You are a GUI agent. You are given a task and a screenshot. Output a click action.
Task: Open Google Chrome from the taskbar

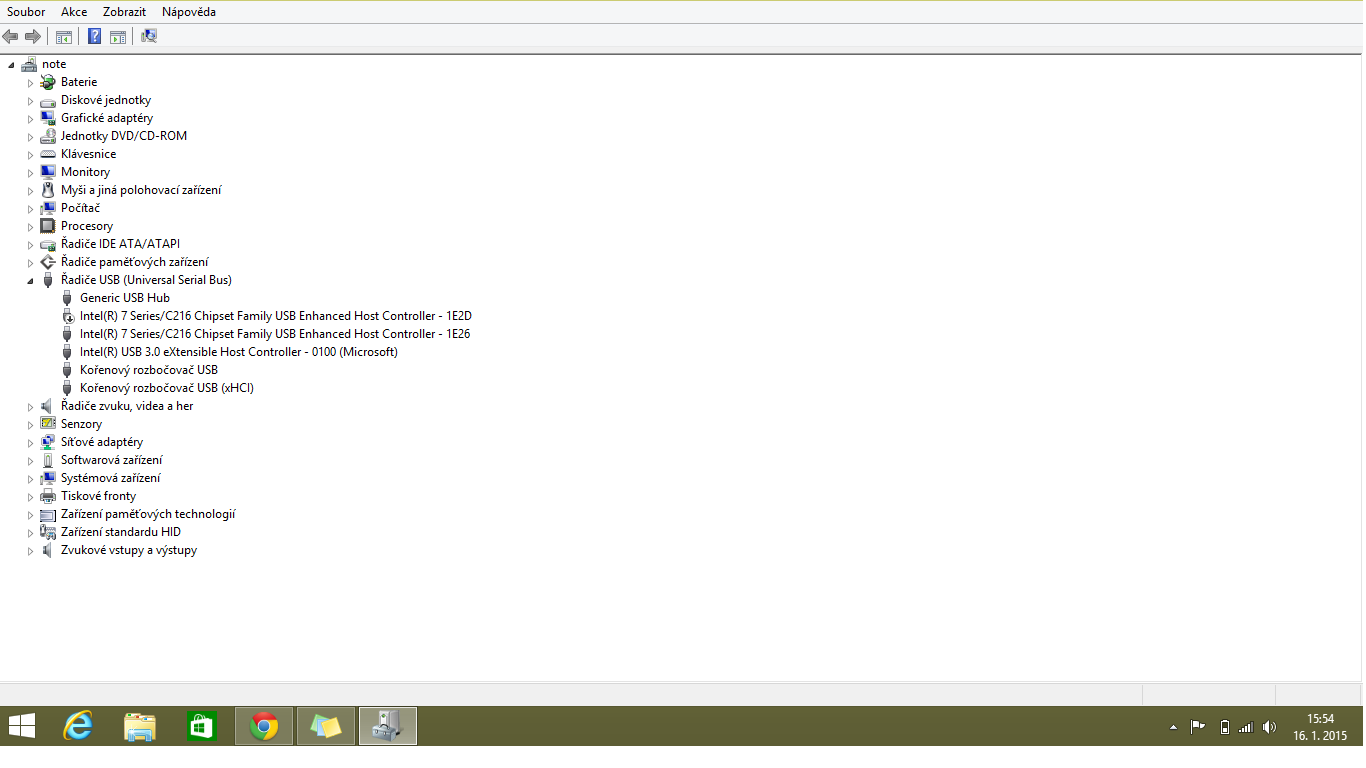click(264, 726)
